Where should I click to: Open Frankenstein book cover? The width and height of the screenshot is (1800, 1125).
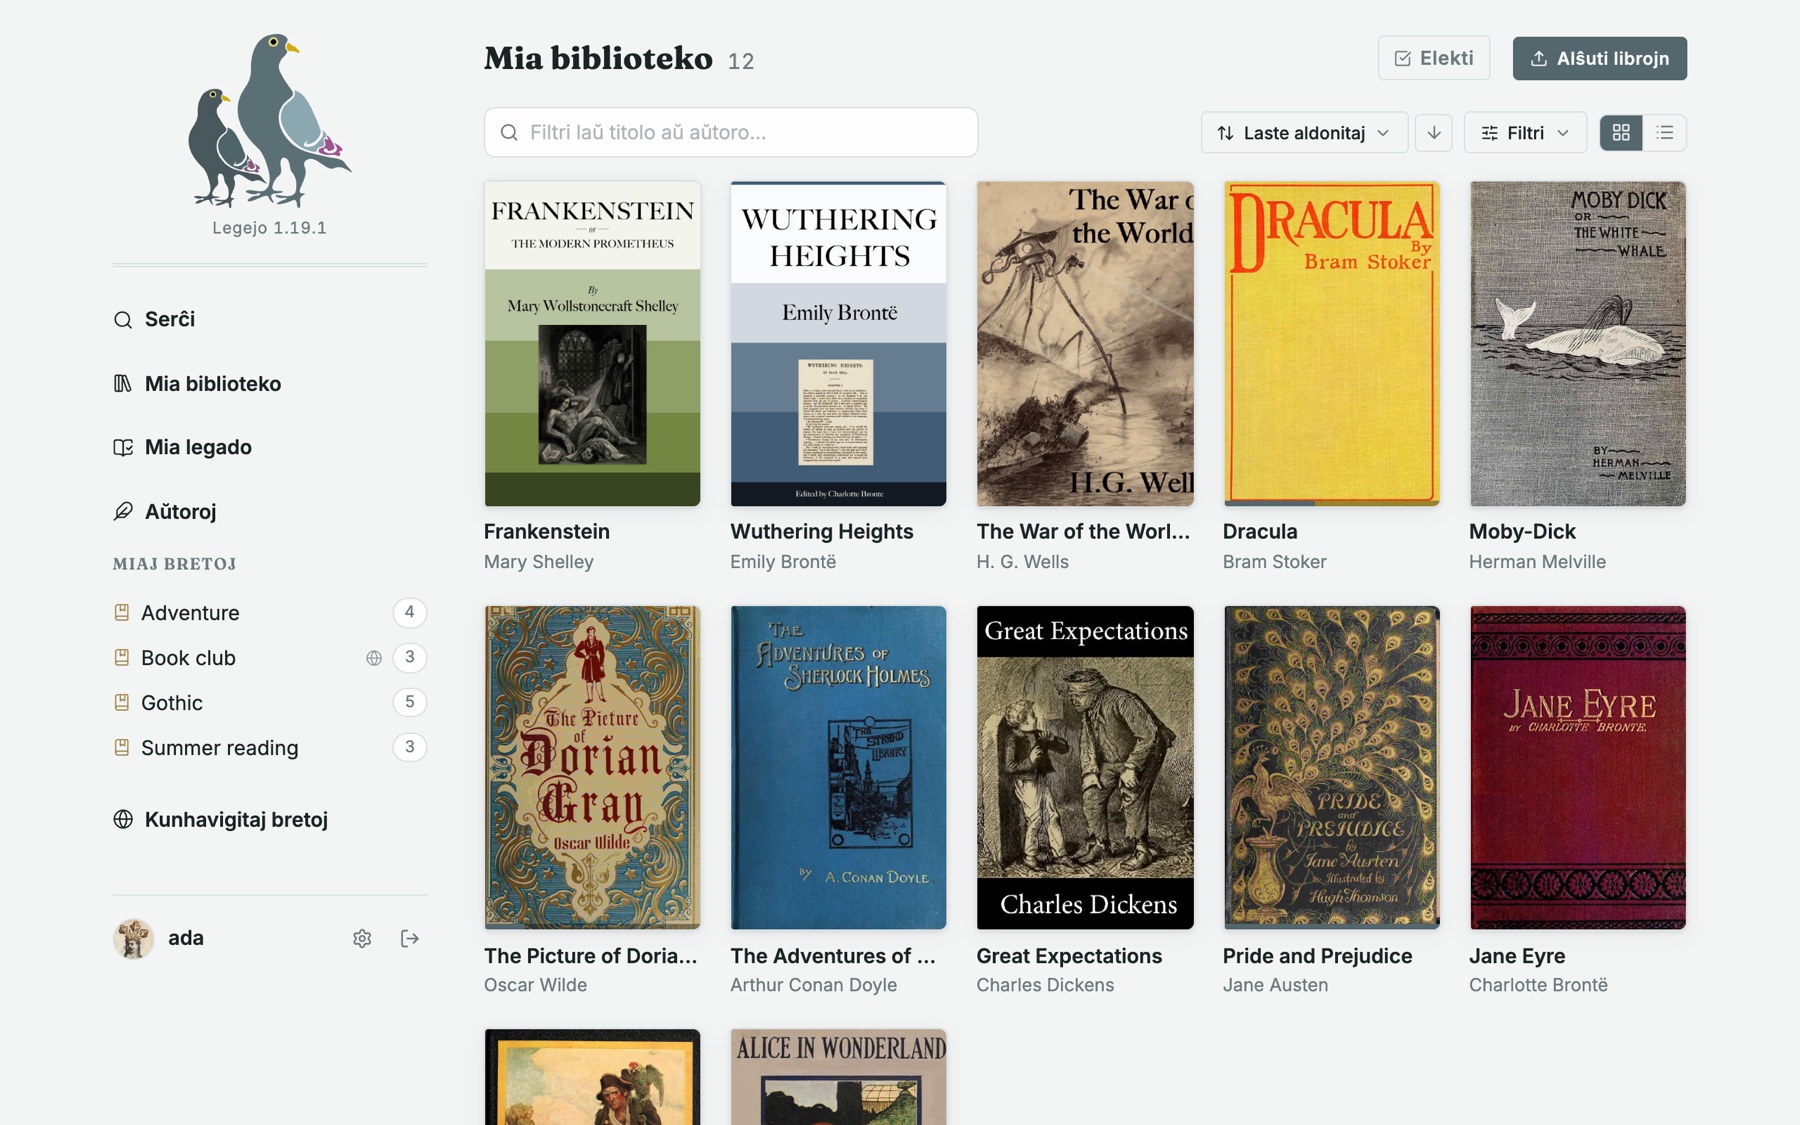point(592,343)
